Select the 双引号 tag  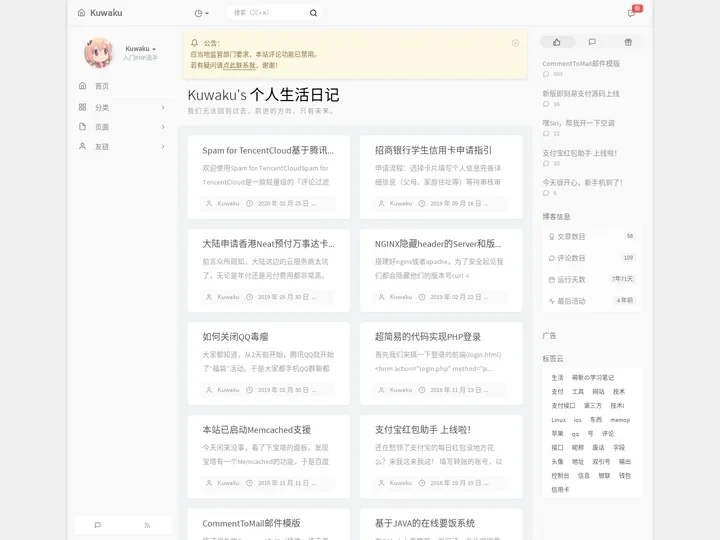click(x=601, y=461)
